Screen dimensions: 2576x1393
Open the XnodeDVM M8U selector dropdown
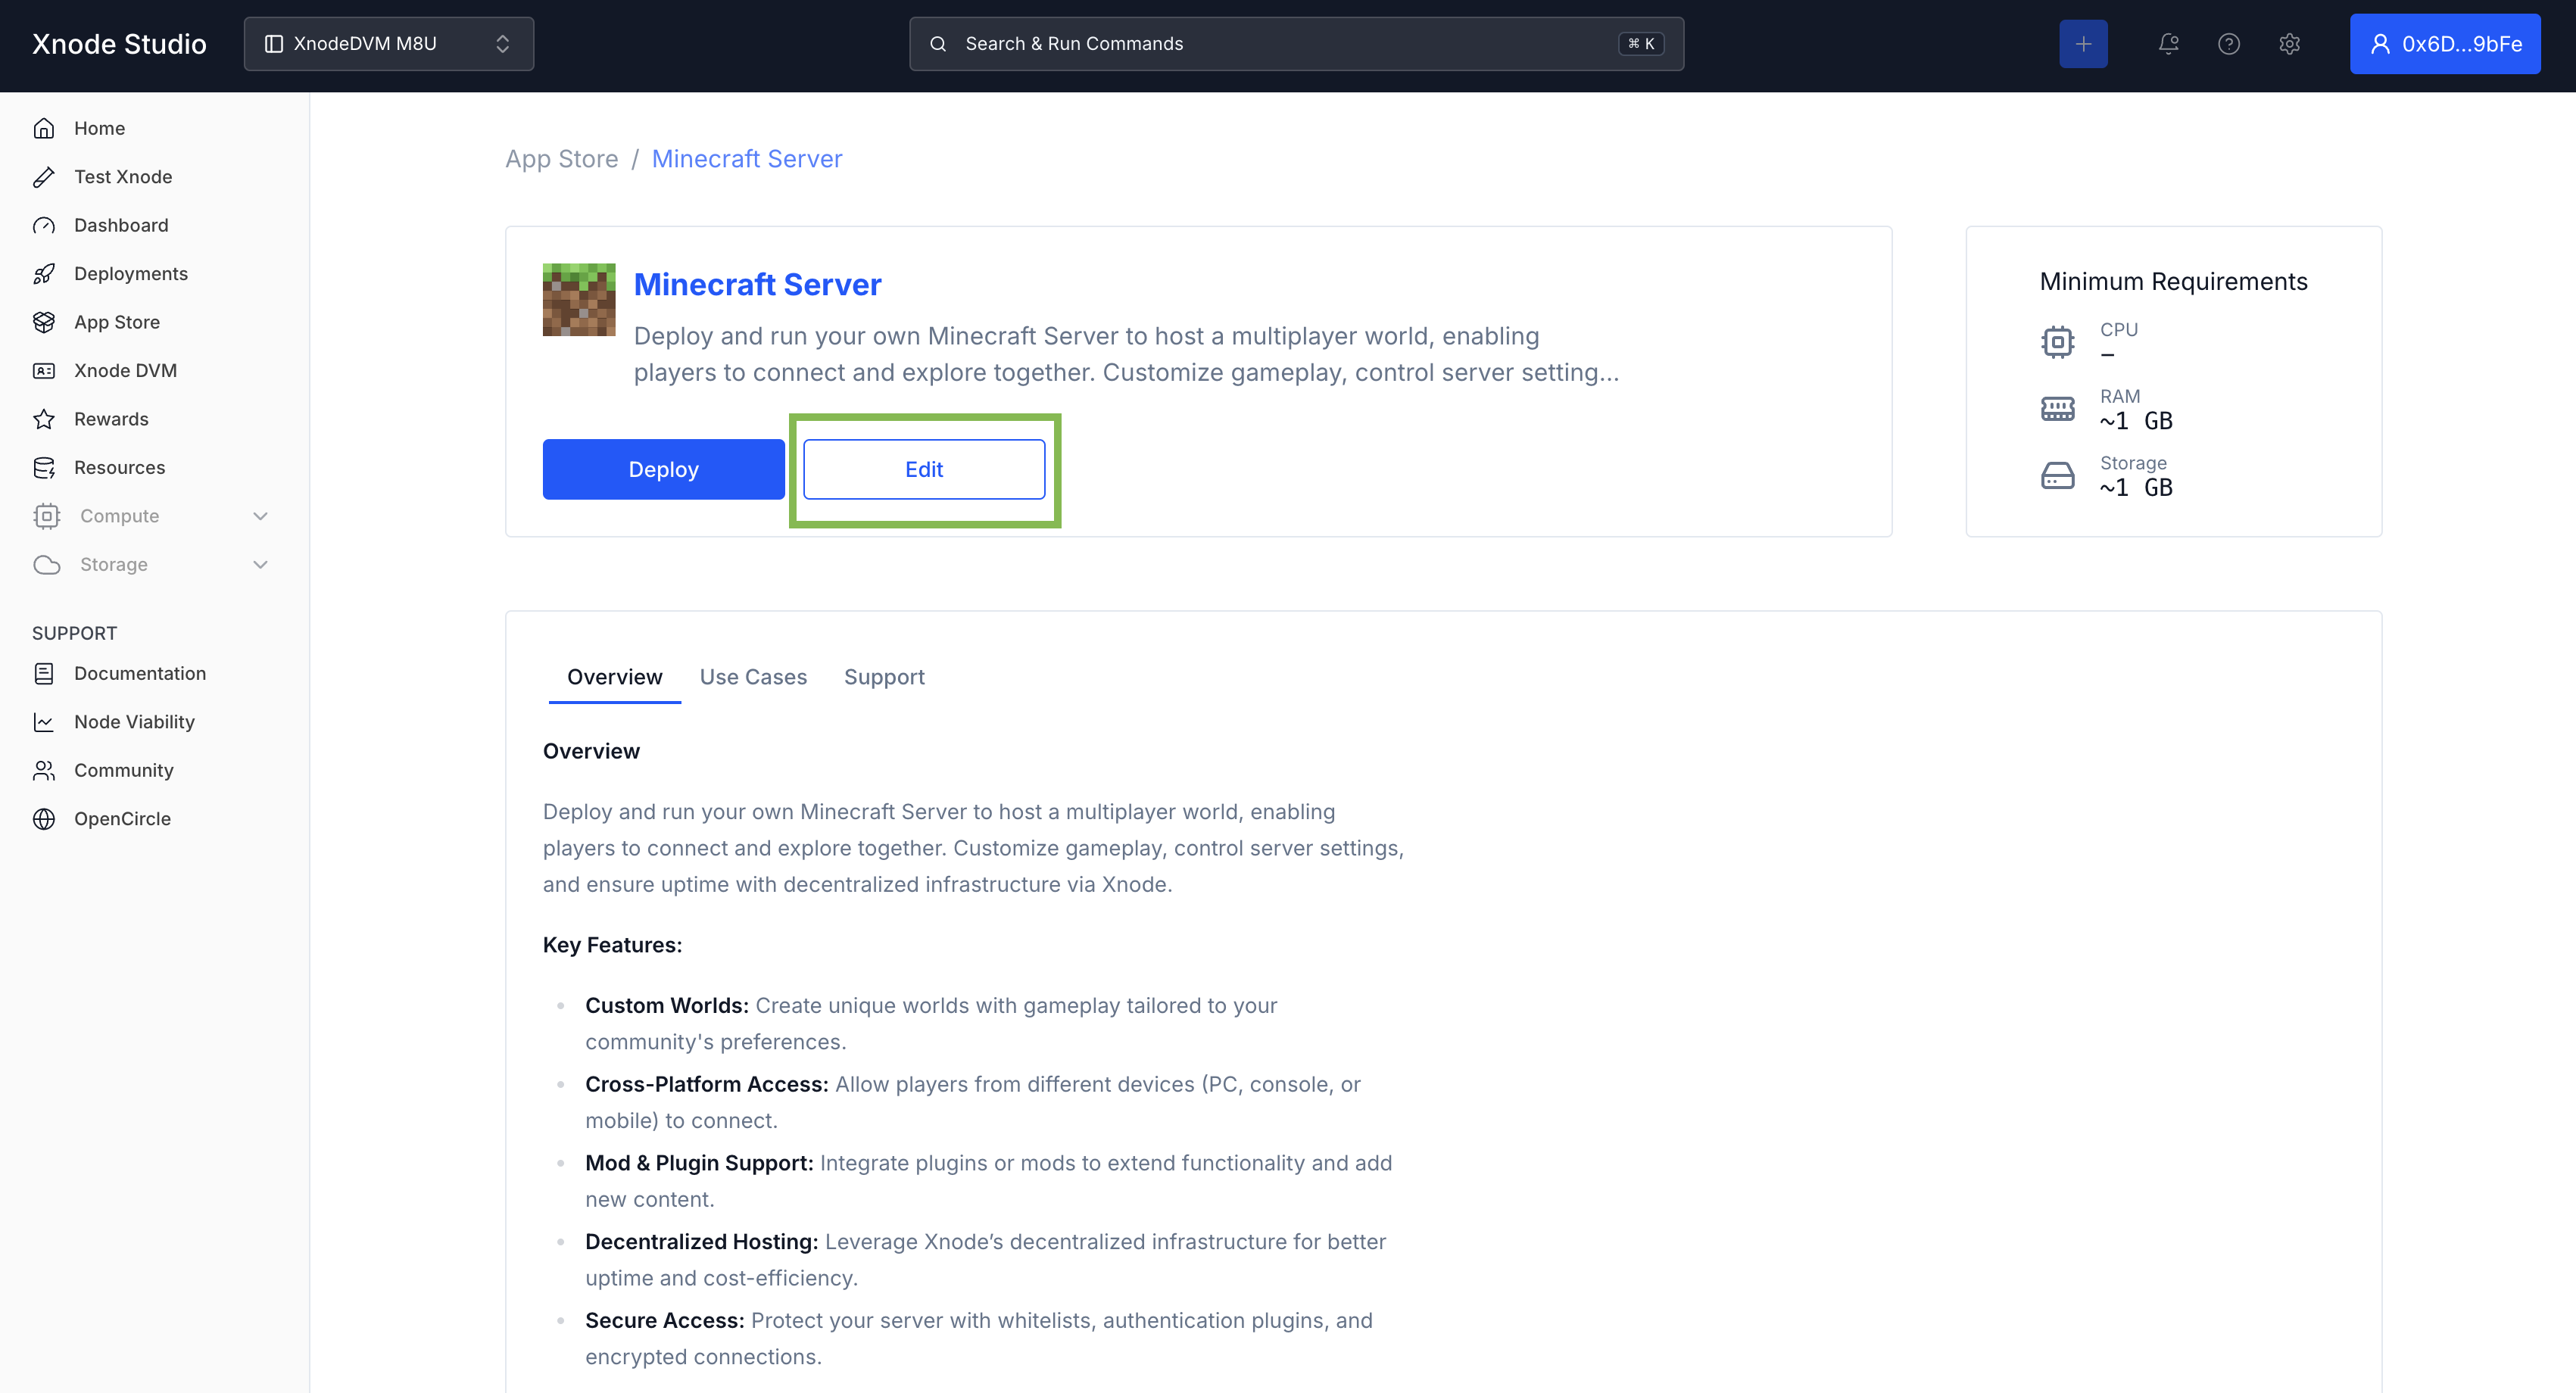(388, 44)
